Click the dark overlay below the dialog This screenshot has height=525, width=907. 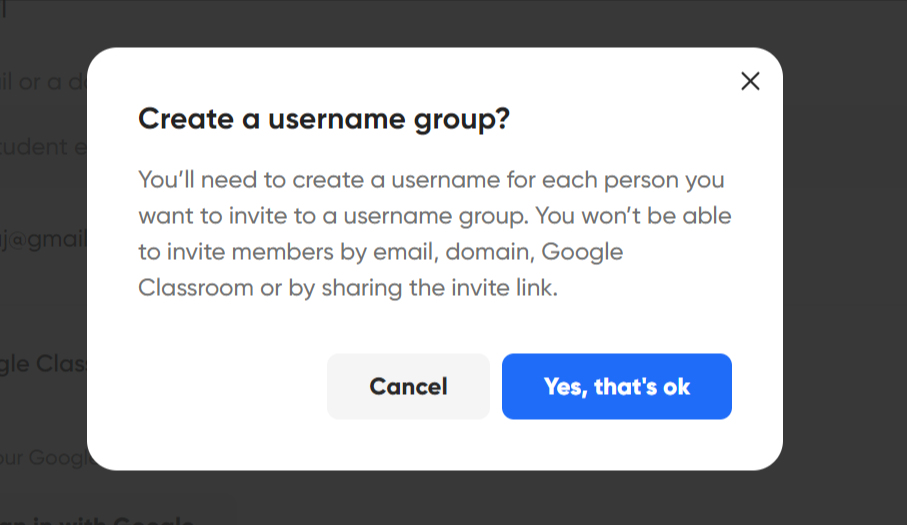434,497
